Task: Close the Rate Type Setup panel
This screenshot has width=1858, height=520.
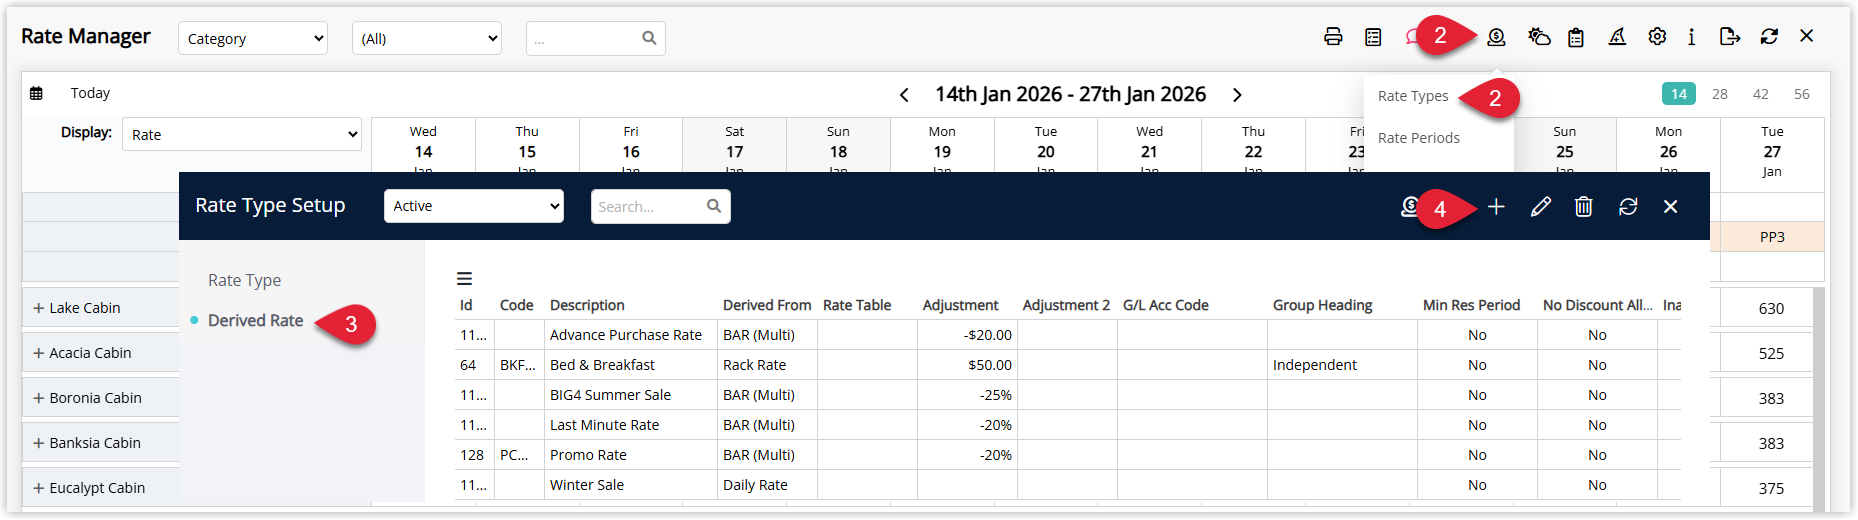Action: (x=1670, y=207)
